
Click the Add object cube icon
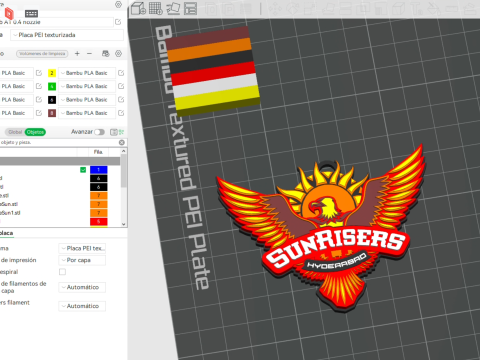(138, 8)
